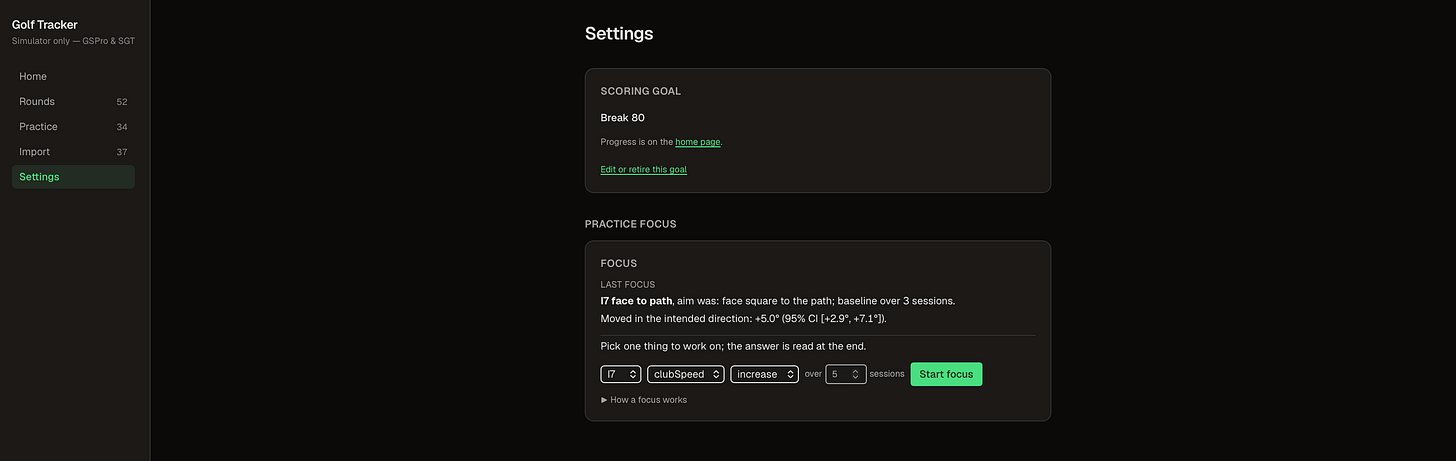Viewport: 1456px width, 461px height.
Task: Follow the 'home page' progress link
Action: (698, 142)
